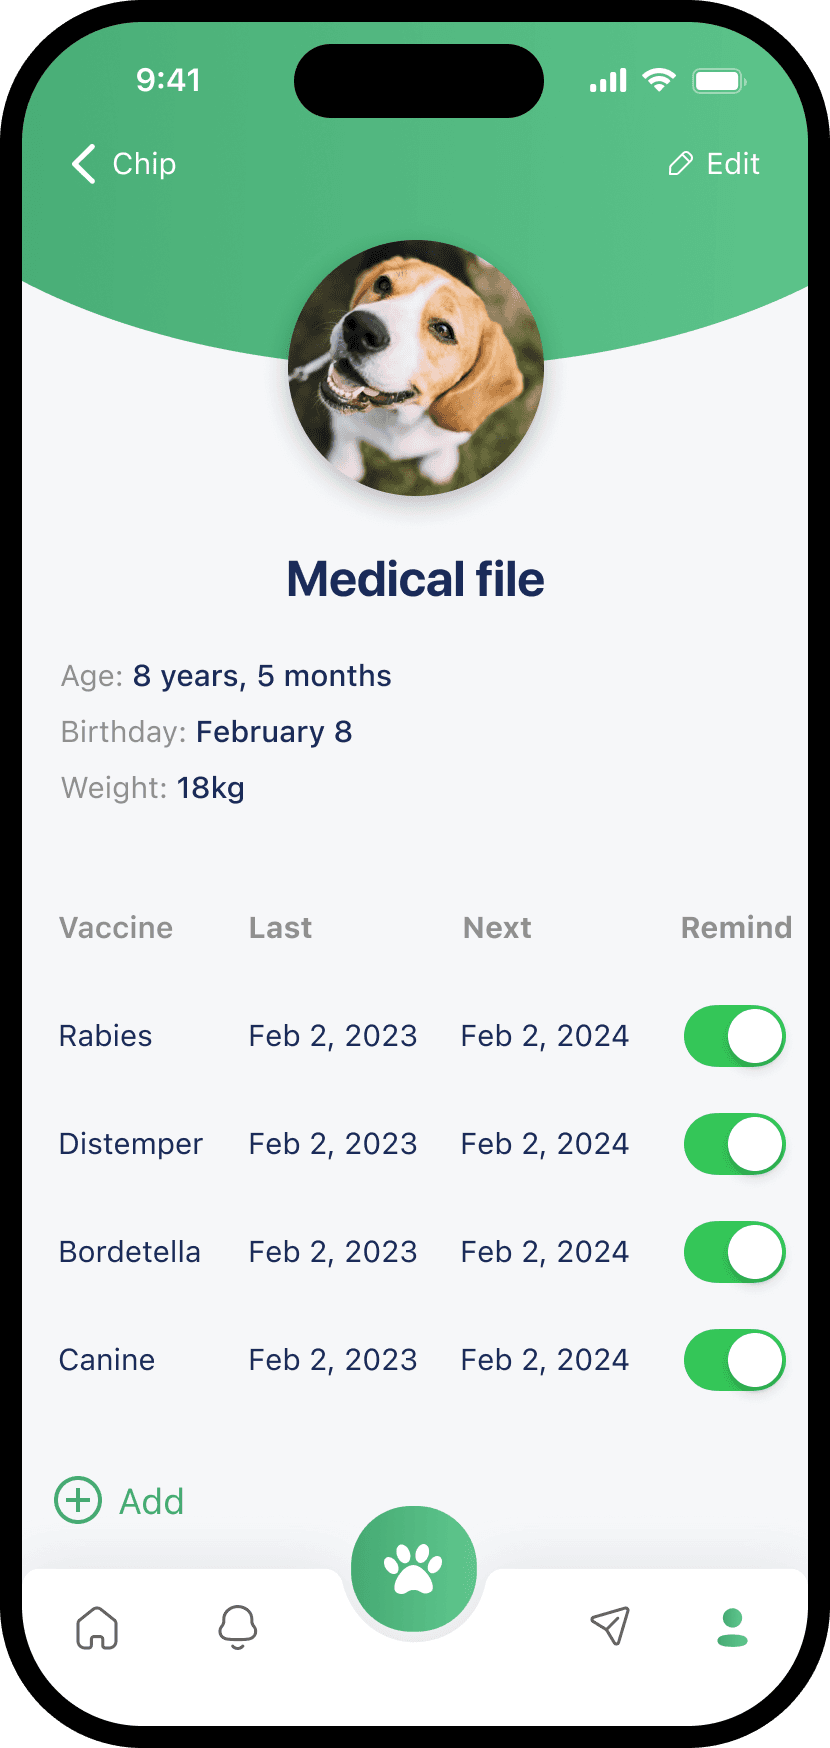Select the profile person icon
The image size is (830, 1748).
(733, 1627)
